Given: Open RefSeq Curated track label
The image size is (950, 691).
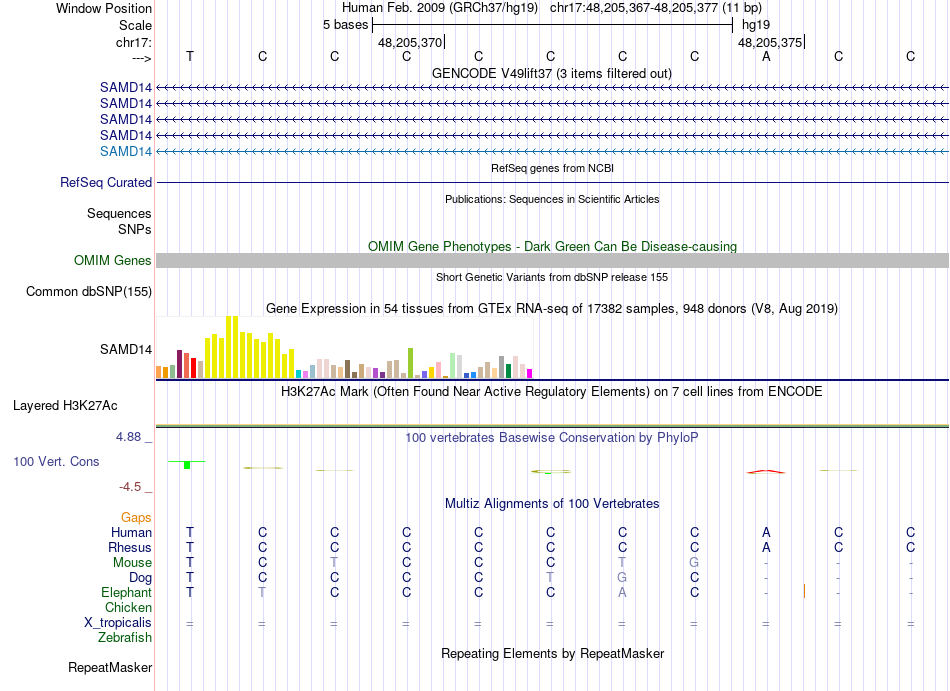Looking at the screenshot, I should coord(106,182).
